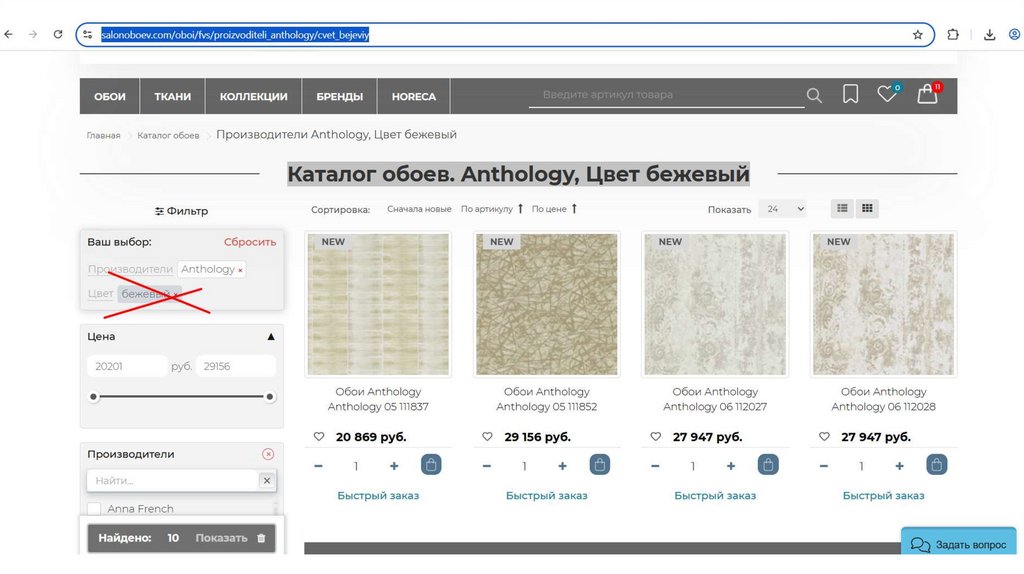
Task: Open the БРЕНДЫ menu
Action: pyautogui.click(x=340, y=96)
